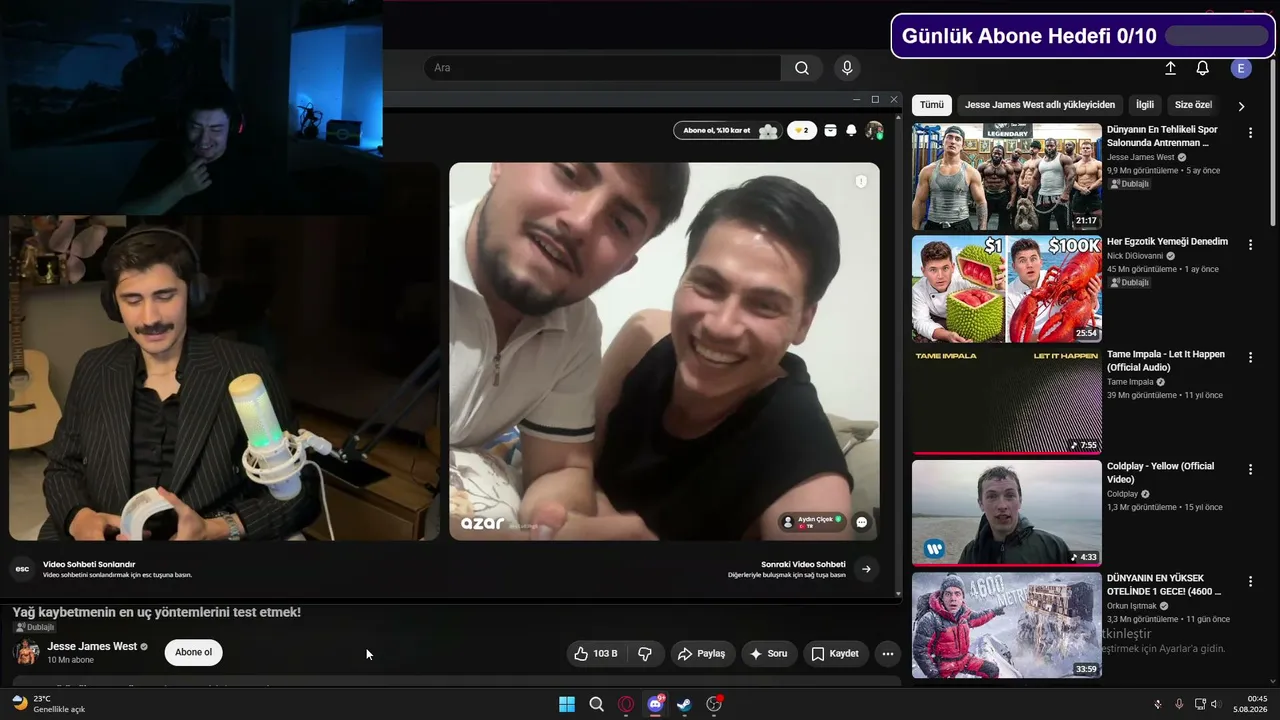Open the Azar profile avatar
Viewport: 1280px width, 720px height.
click(x=874, y=130)
